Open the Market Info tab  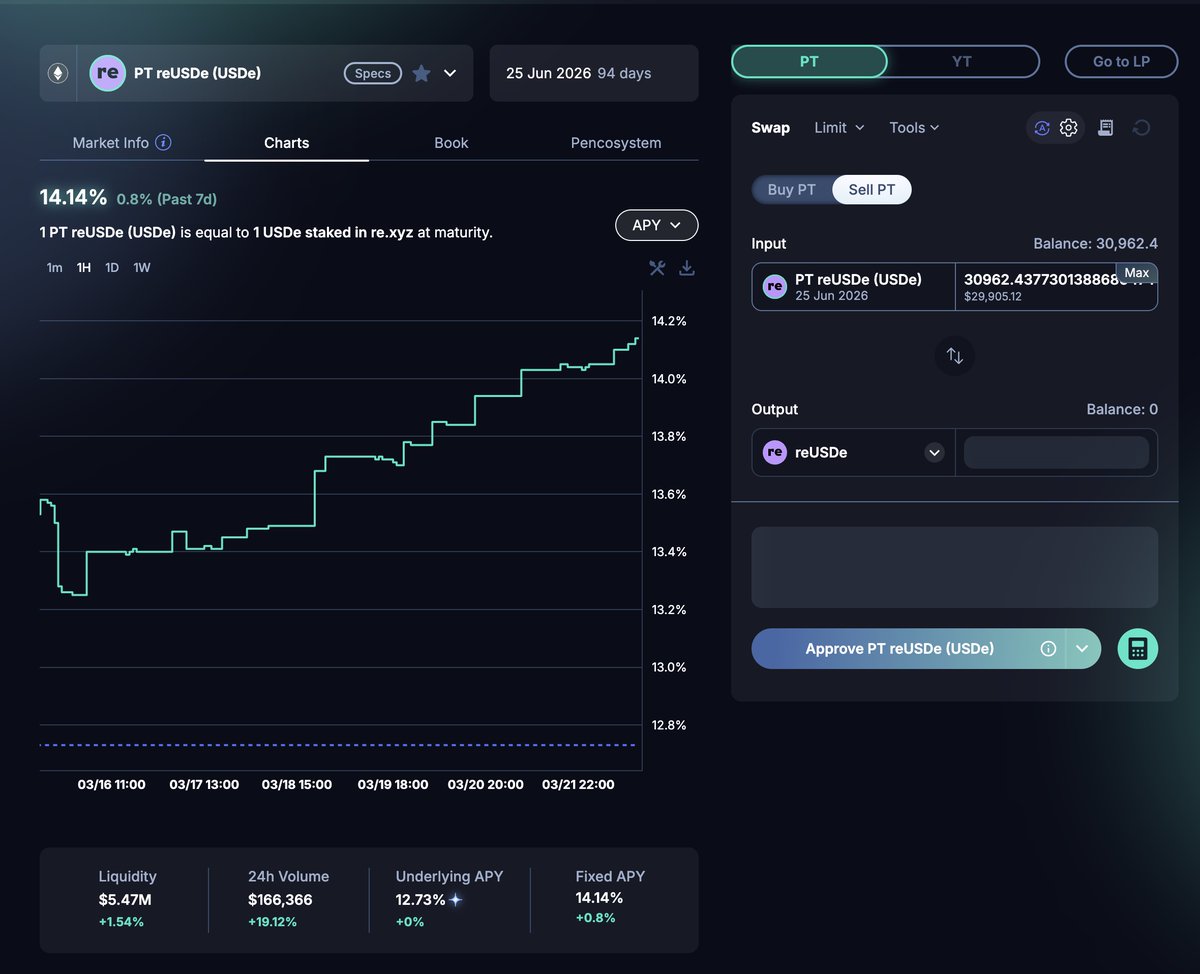(122, 143)
